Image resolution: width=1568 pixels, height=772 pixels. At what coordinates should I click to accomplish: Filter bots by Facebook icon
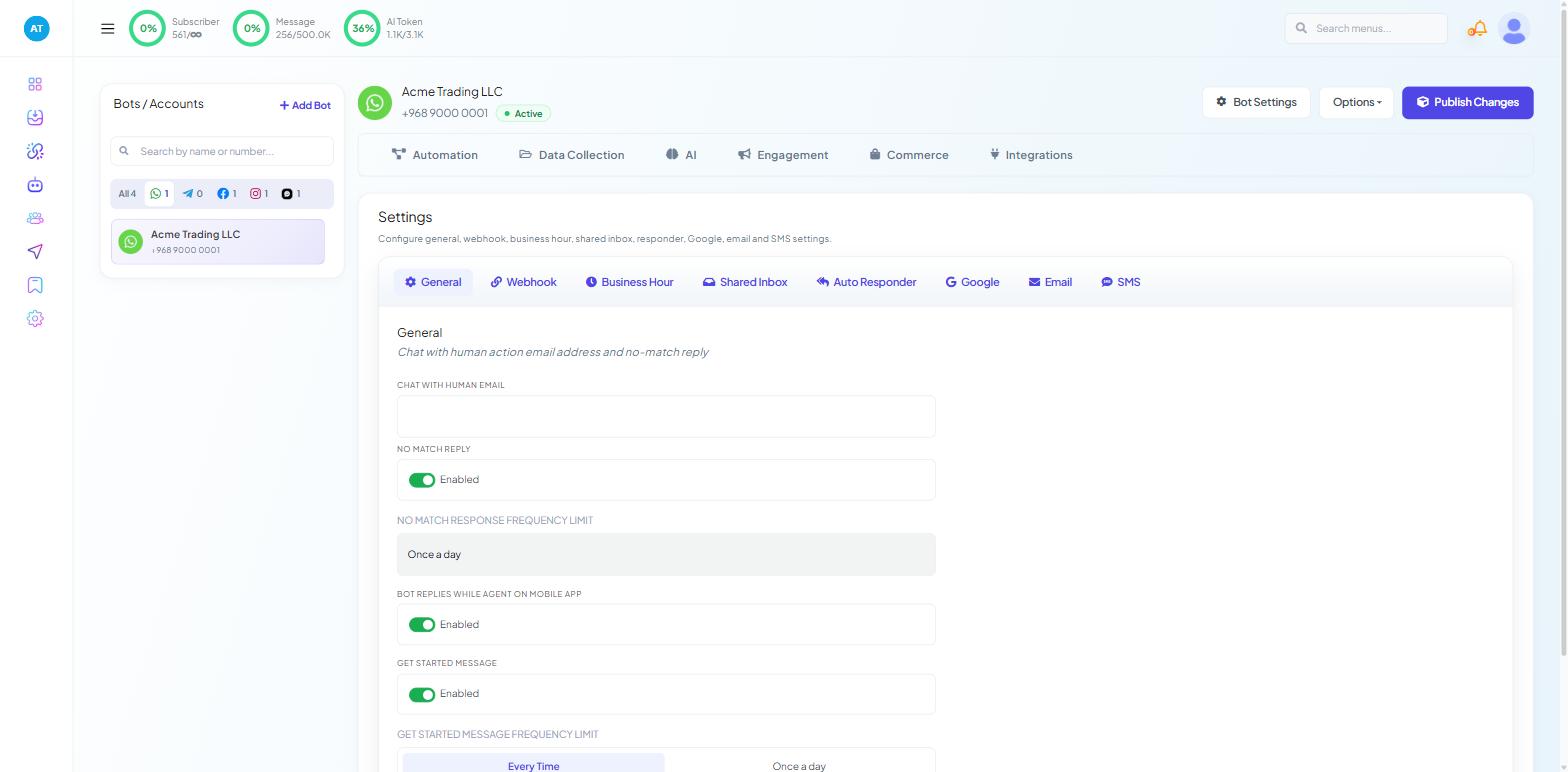pyautogui.click(x=227, y=194)
